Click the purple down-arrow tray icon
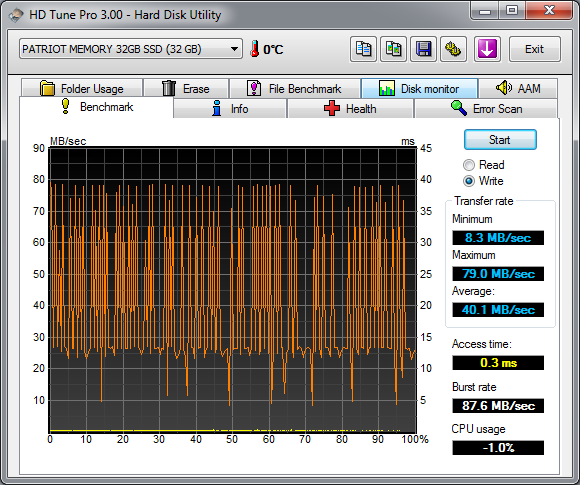The height and width of the screenshot is (485, 580). point(488,49)
